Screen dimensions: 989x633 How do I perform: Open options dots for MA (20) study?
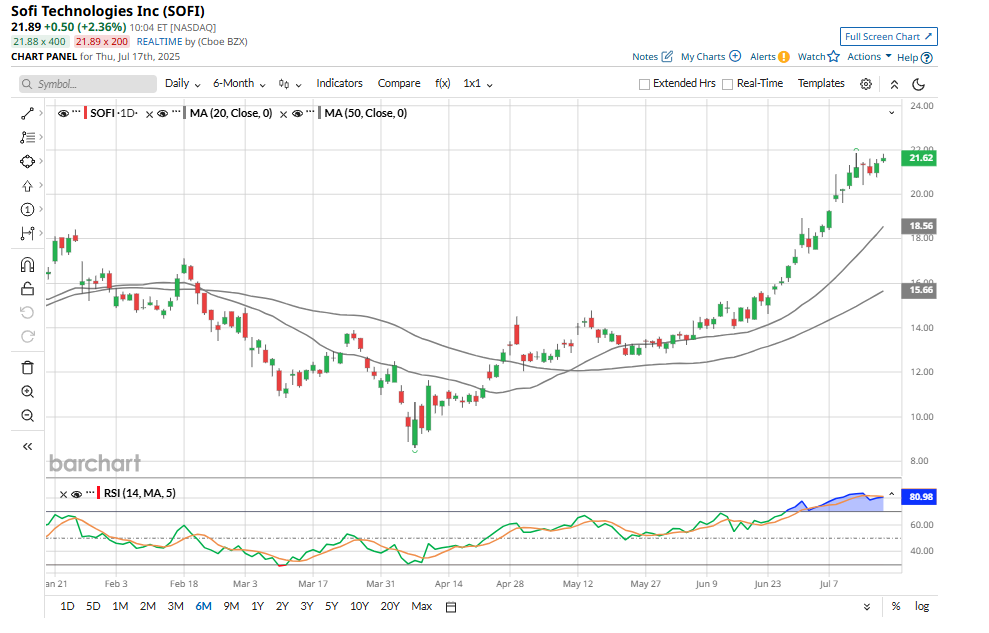(176, 113)
